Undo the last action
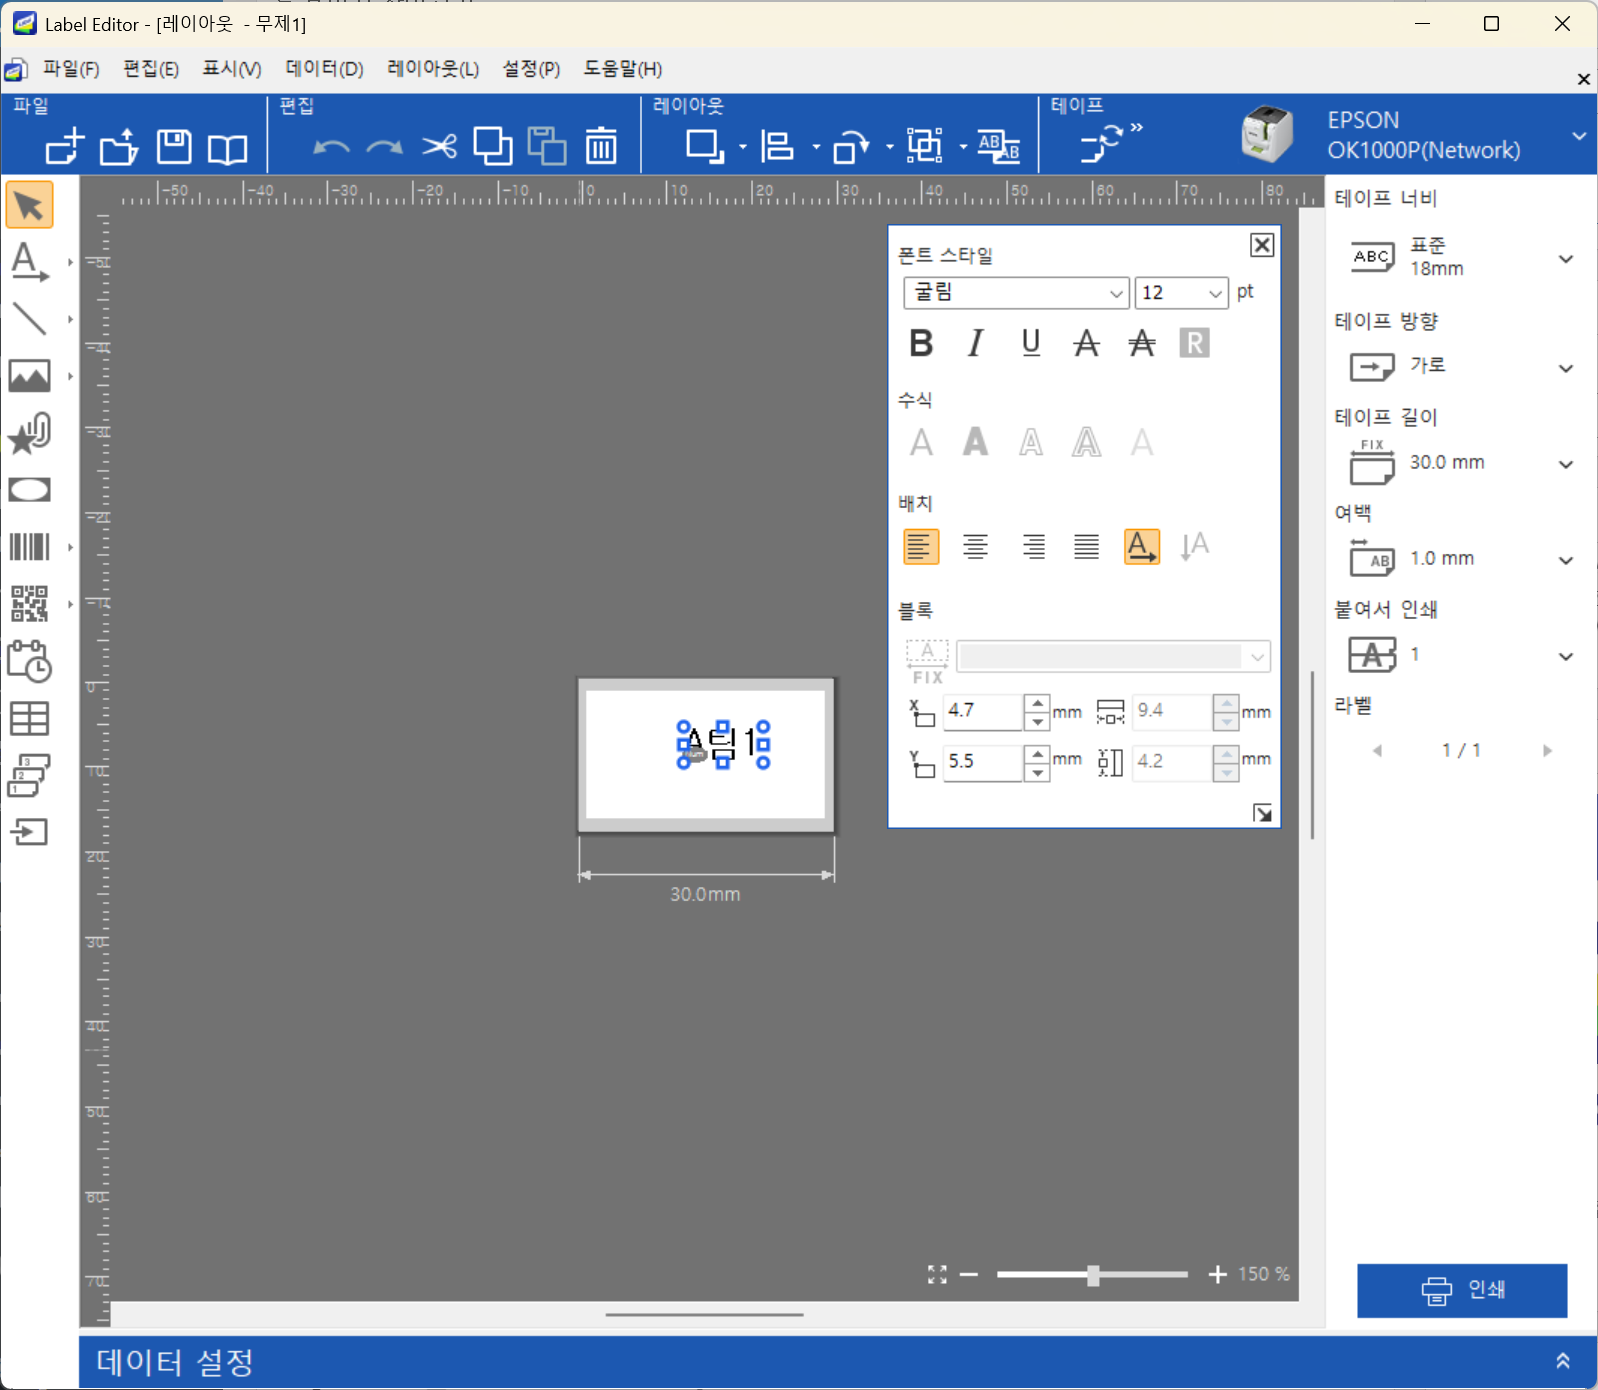This screenshot has height=1390, width=1598. [x=331, y=148]
